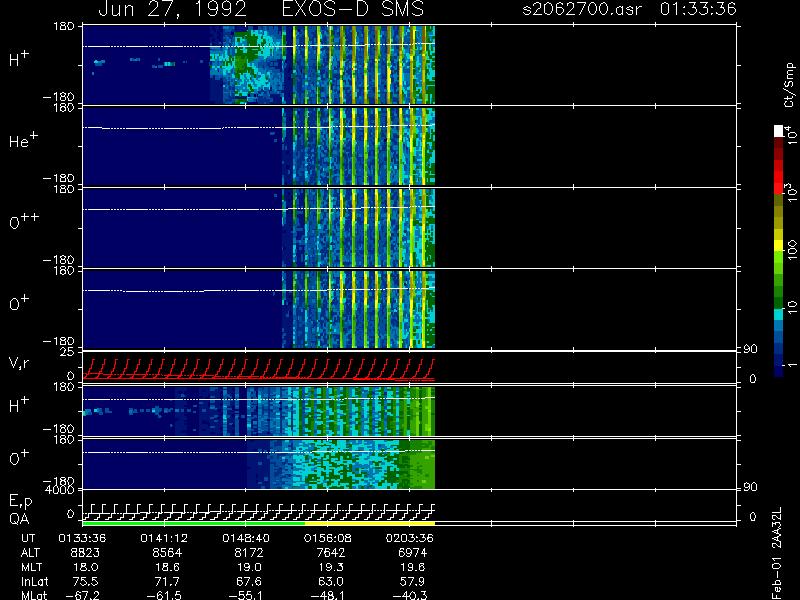Click the "ALT" row header

pos(30,553)
